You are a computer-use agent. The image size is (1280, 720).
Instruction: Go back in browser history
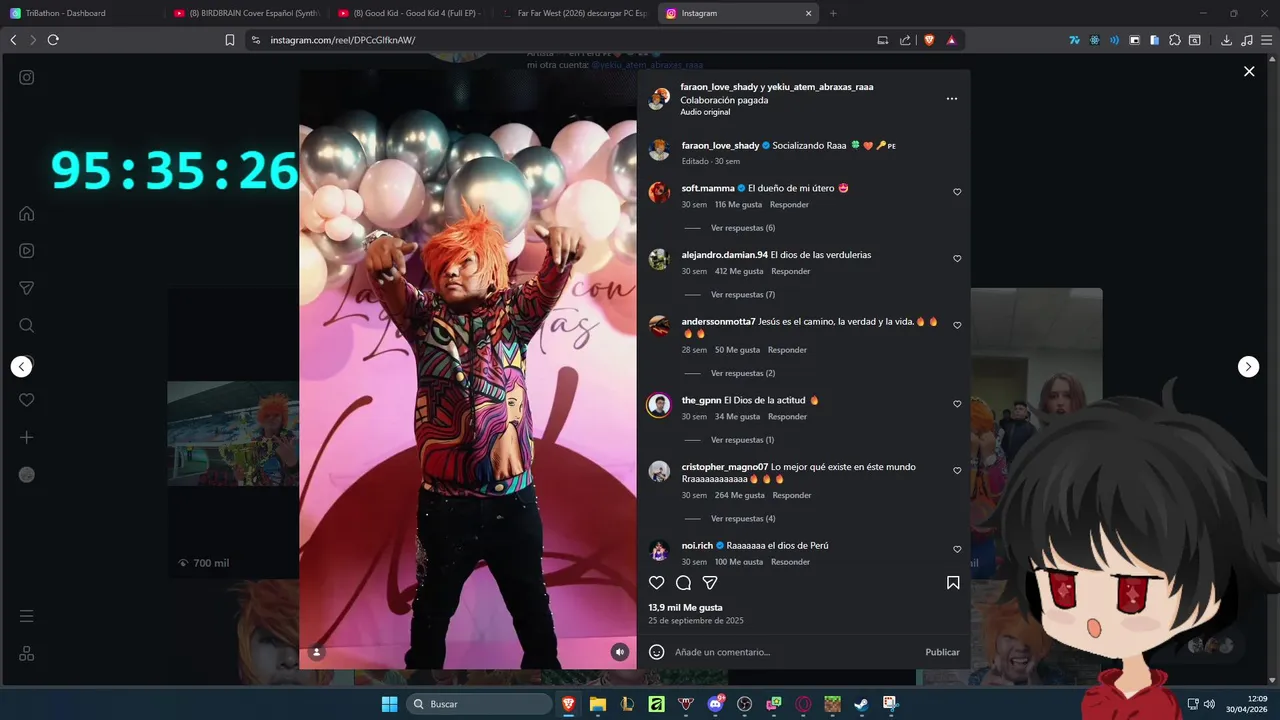[x=13, y=40]
